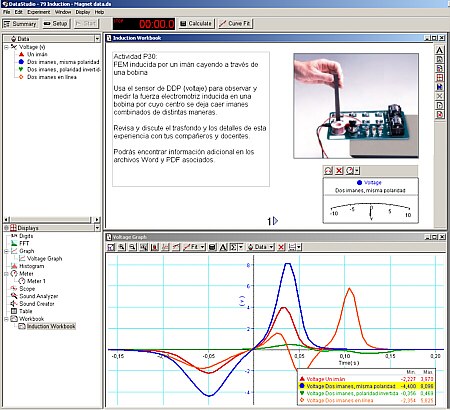Open the Help menu
Viewport: 450px width, 410px height.
[99, 12]
